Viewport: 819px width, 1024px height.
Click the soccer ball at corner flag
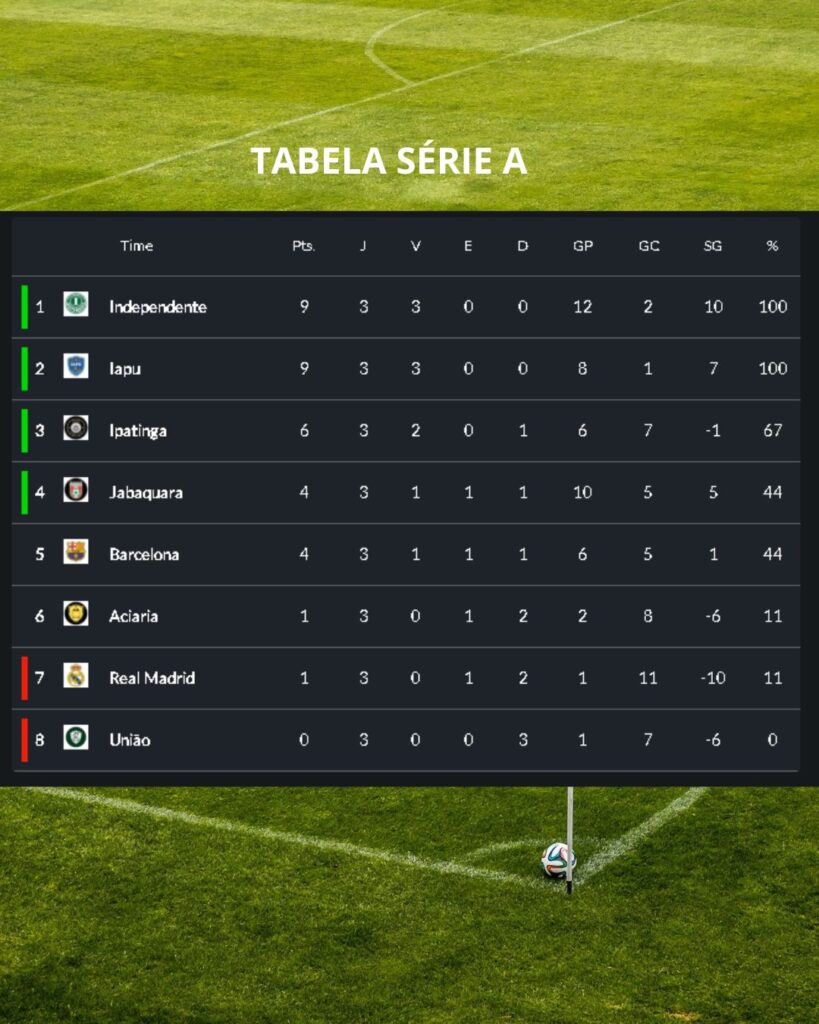click(x=557, y=859)
